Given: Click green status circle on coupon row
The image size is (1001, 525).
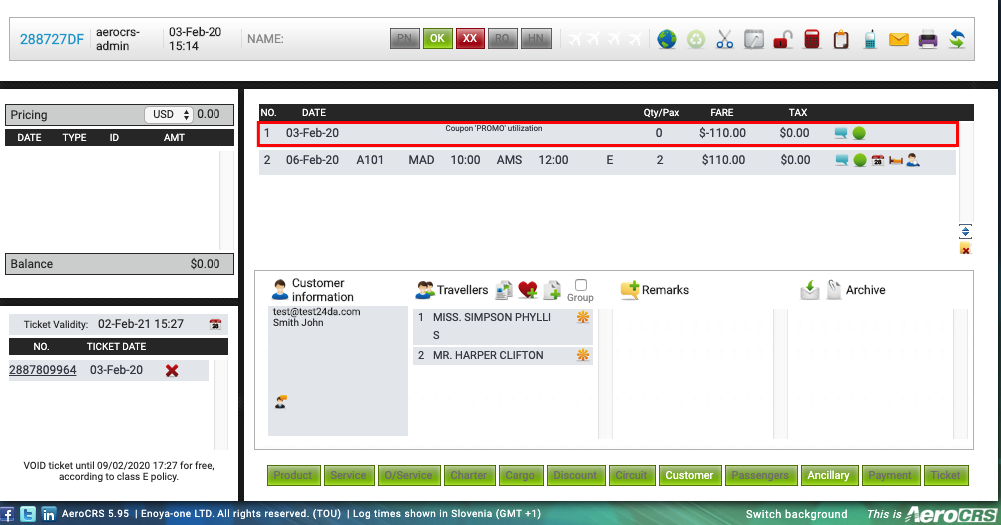Looking at the screenshot, I should pyautogui.click(x=859, y=133).
